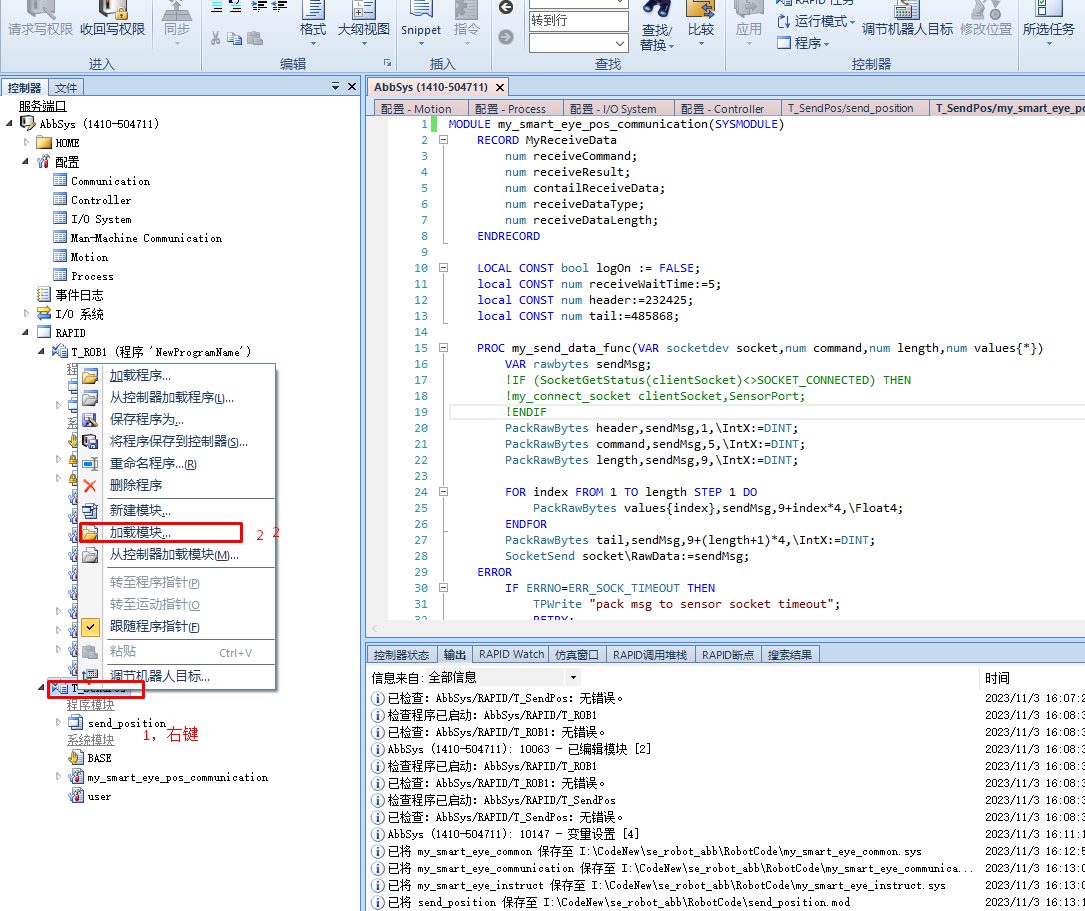1085x911 pixels.
Task: Open the 信息来自 全部信息 filter dropdown
Action: (572, 678)
